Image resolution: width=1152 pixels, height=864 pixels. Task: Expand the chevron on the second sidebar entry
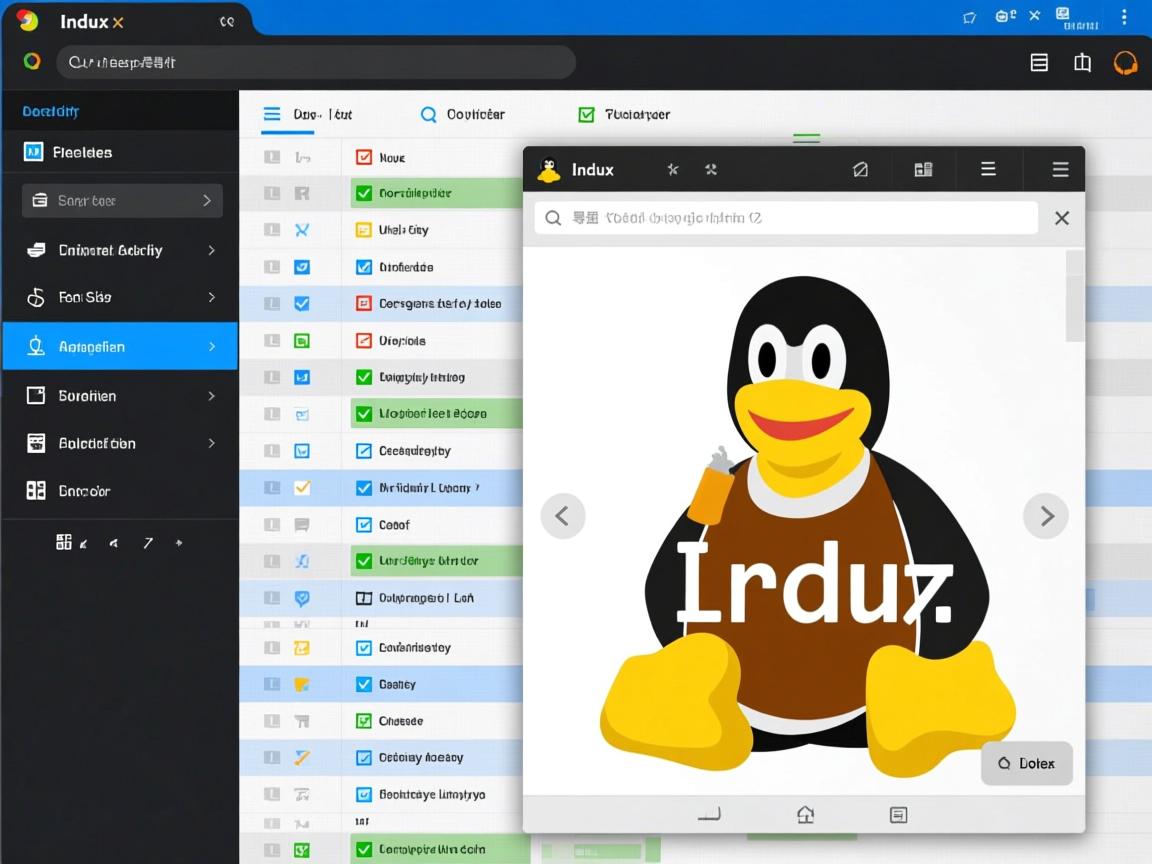tap(211, 250)
